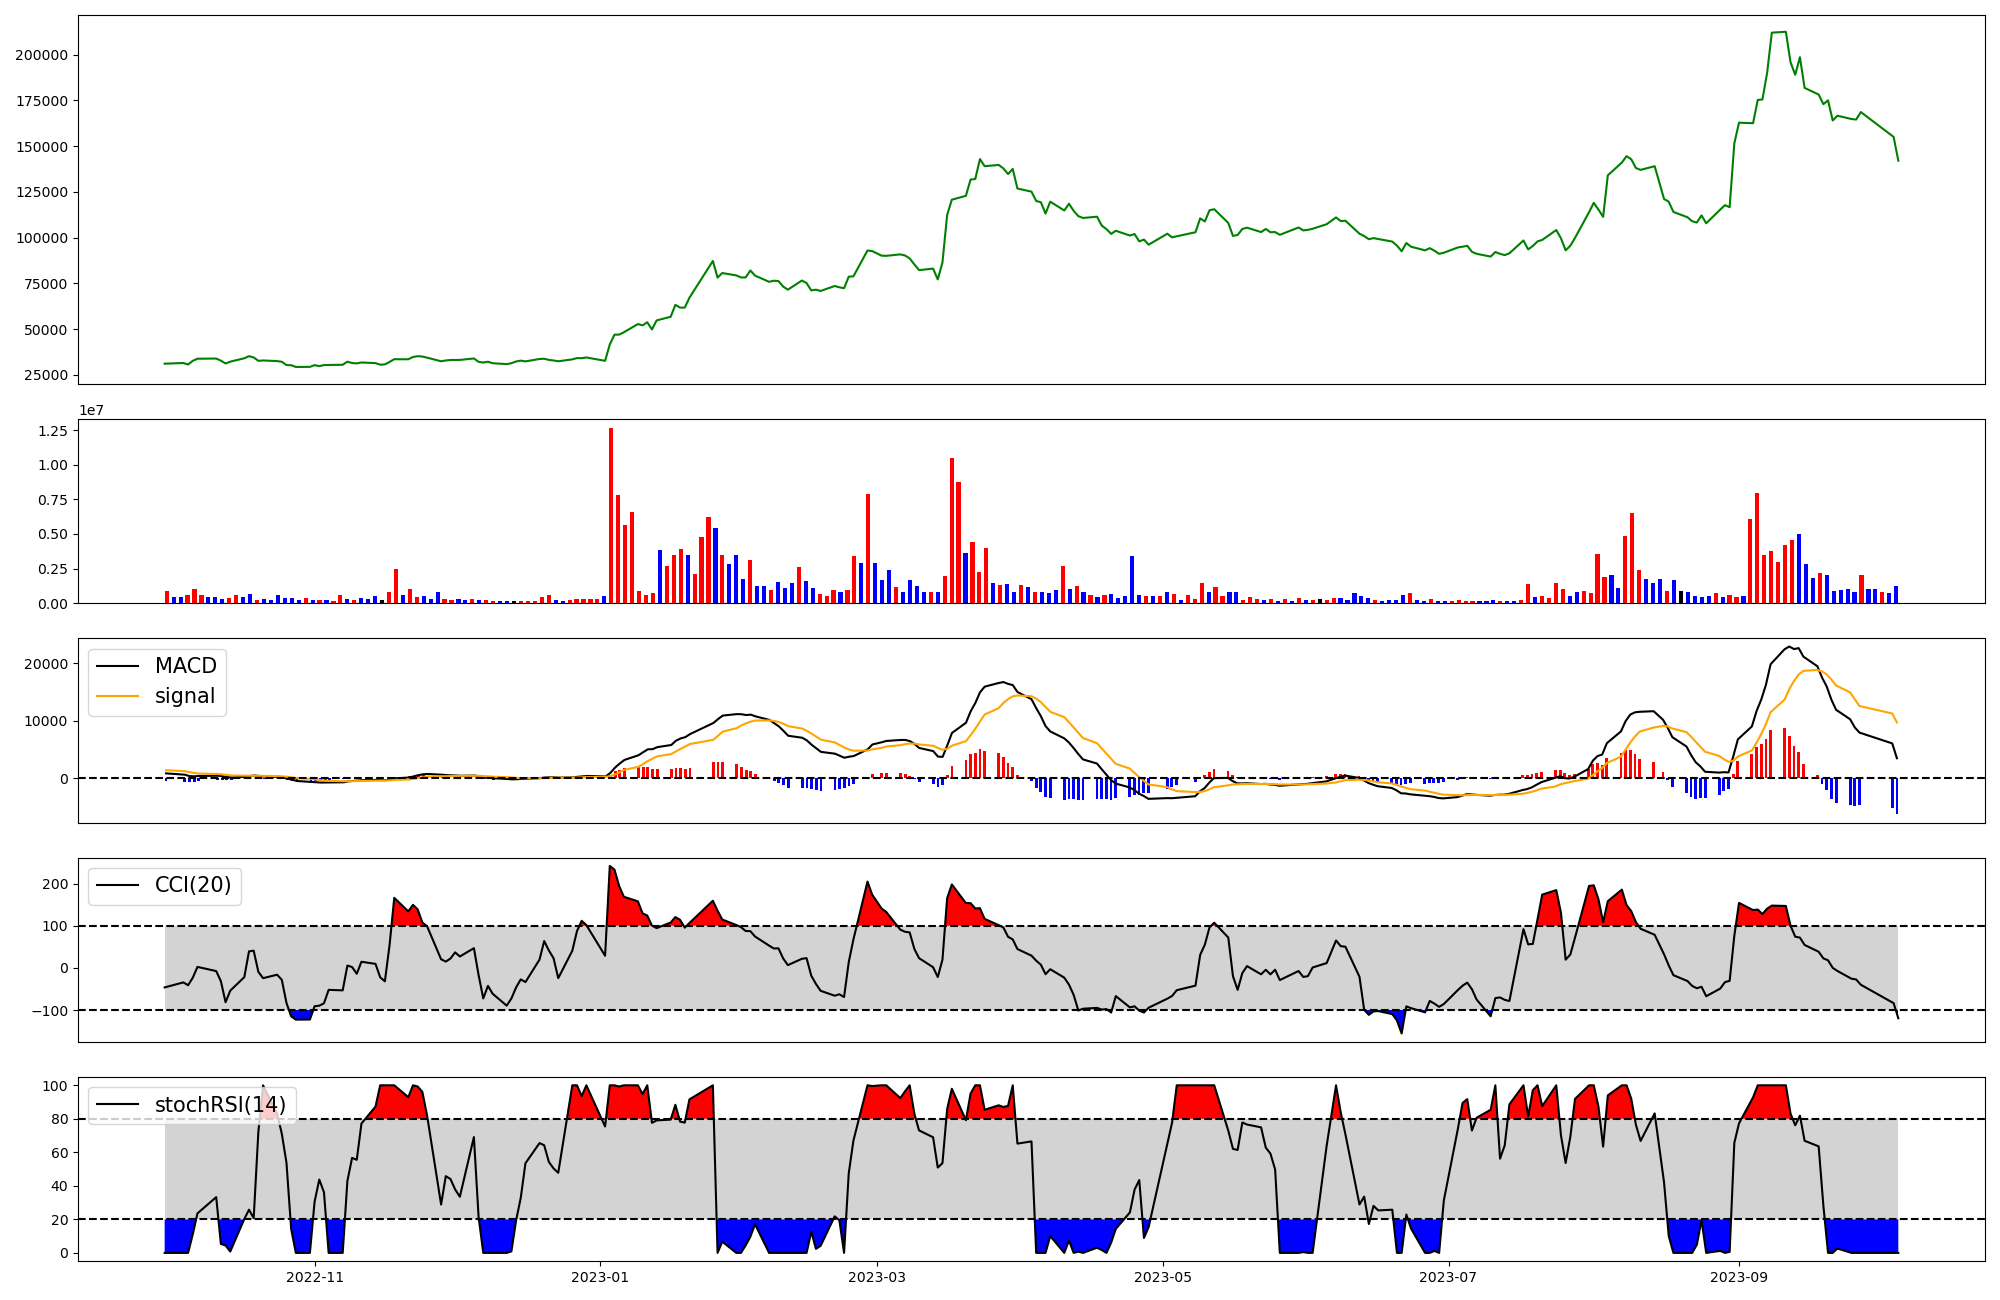Image resolution: width=2000 pixels, height=1300 pixels.
Task: Click the CCI(20) legend entry
Action: pos(192,885)
